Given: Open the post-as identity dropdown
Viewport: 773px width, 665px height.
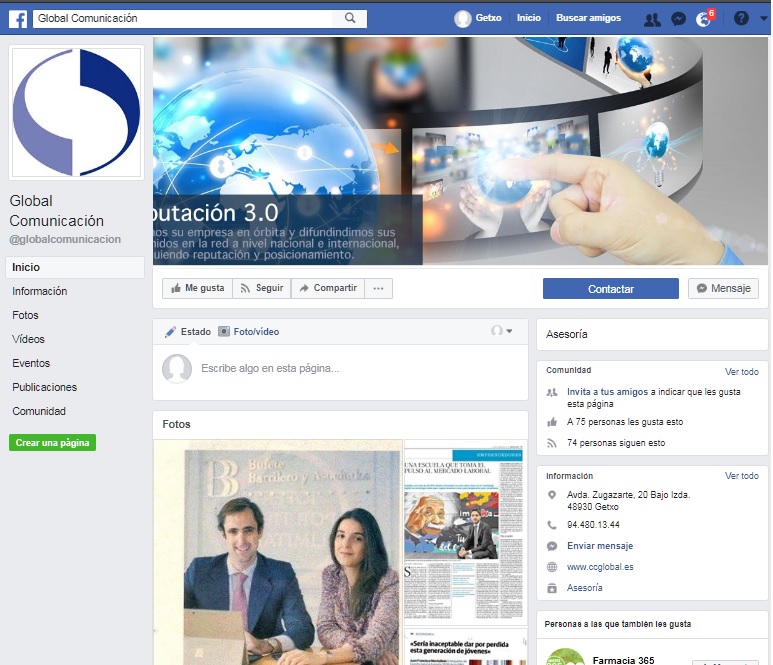Looking at the screenshot, I should (x=501, y=331).
